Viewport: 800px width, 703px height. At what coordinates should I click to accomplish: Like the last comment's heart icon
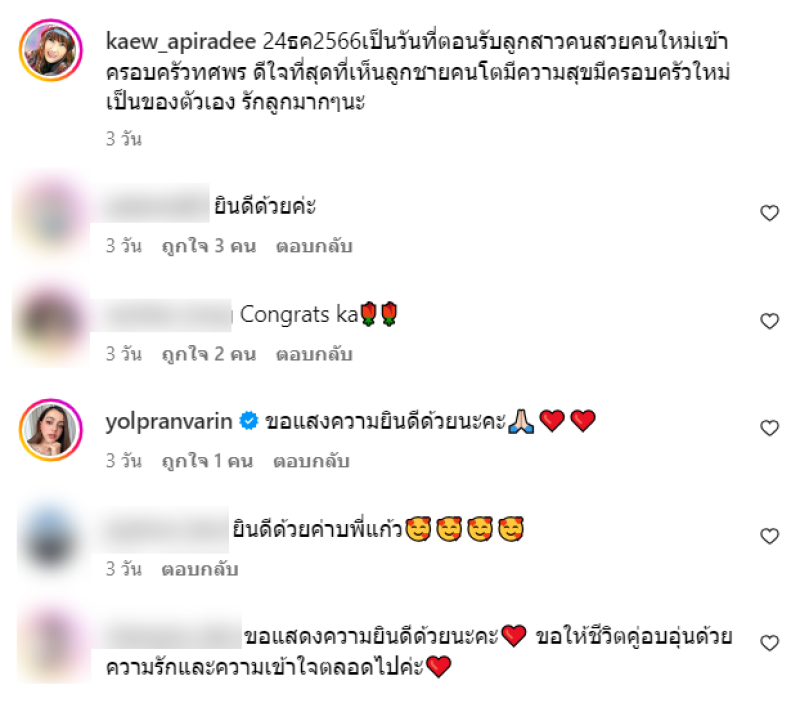[x=769, y=643]
